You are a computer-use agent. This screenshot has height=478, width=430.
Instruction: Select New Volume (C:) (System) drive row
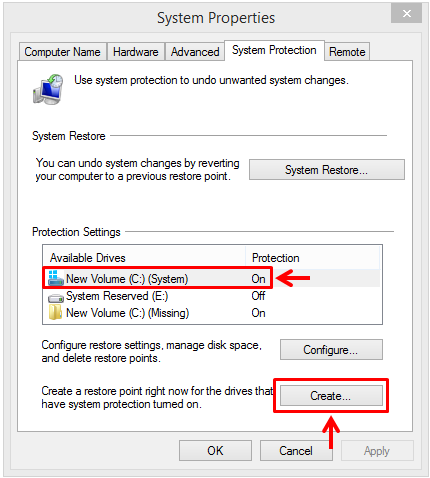[212, 278]
